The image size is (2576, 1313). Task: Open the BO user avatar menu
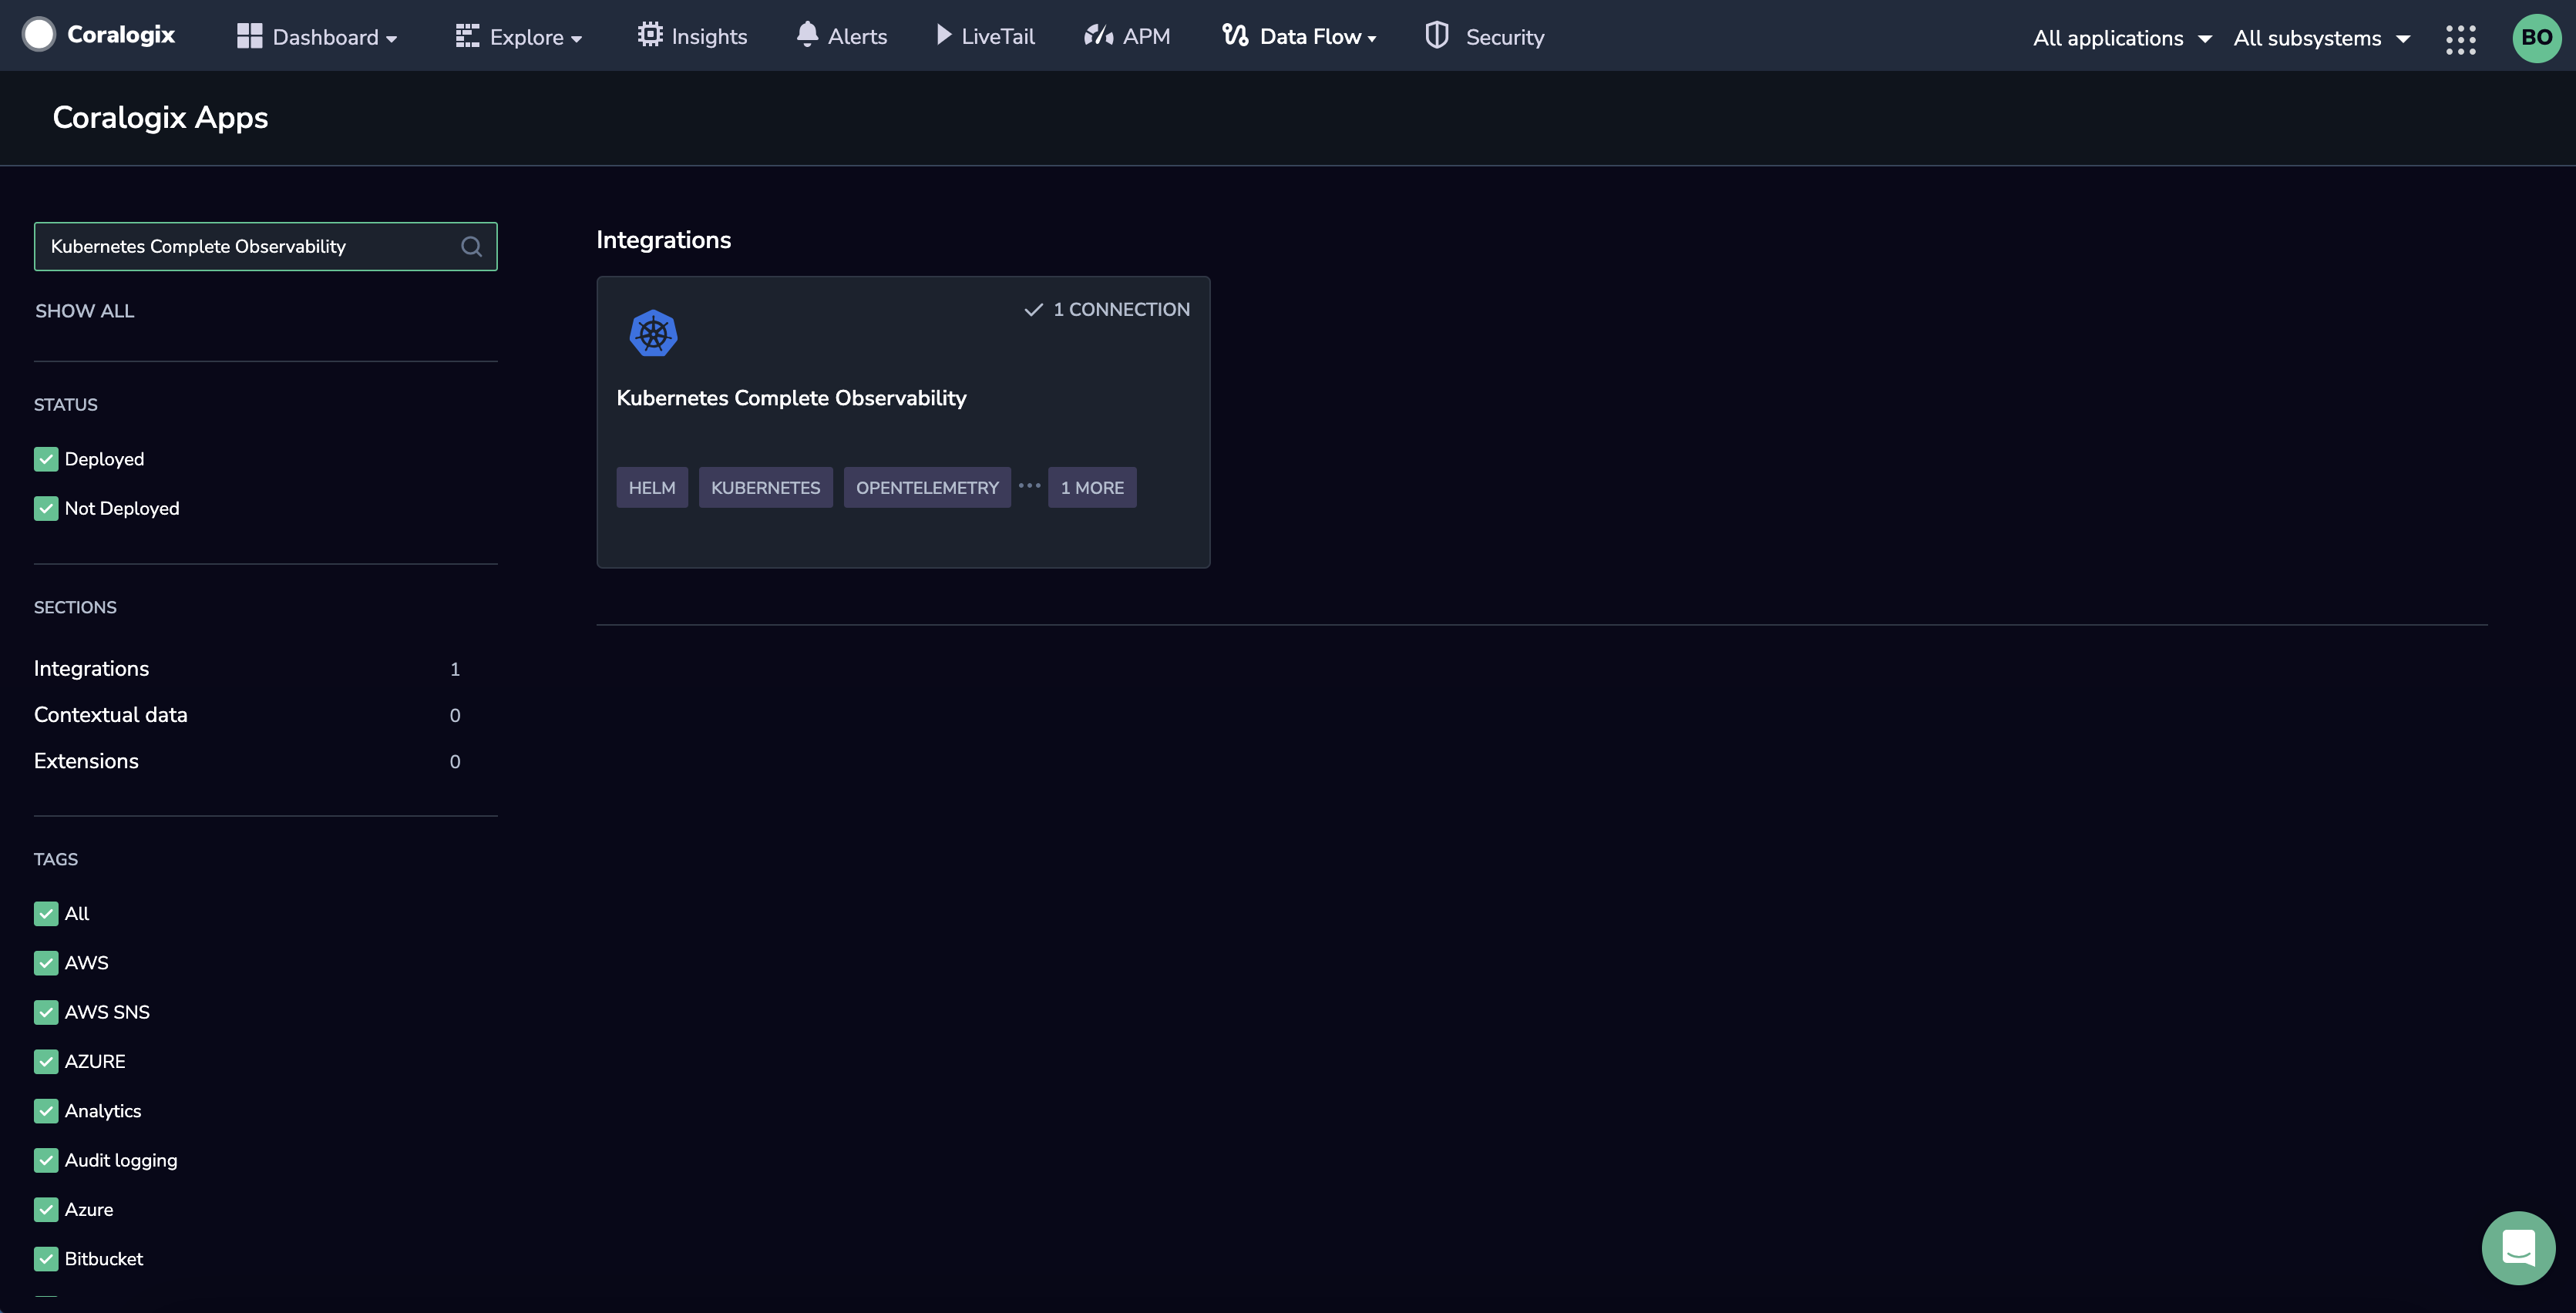click(2537, 38)
